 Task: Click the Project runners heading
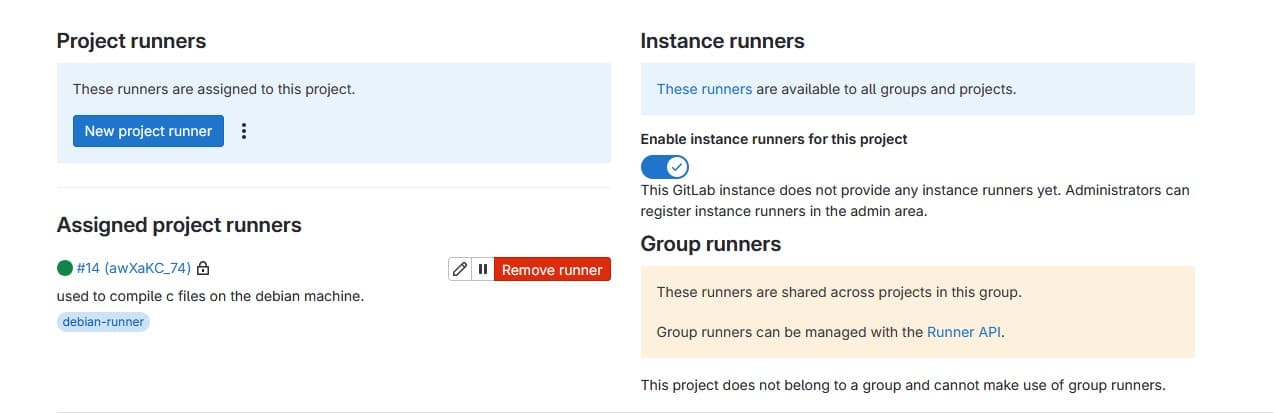click(131, 41)
